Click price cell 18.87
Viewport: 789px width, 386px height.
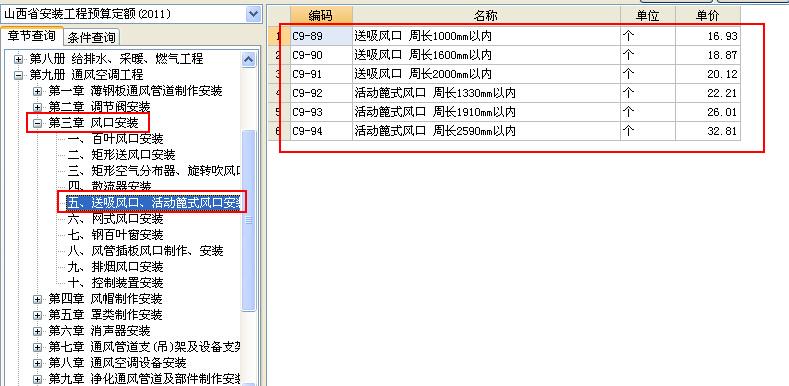pyautogui.click(x=707, y=55)
